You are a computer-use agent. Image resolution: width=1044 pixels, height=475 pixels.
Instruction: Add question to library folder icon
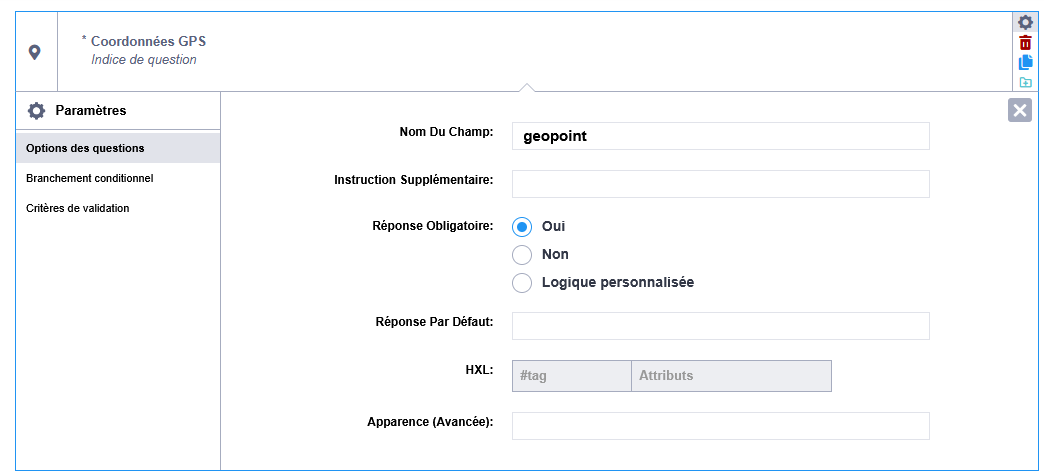click(1025, 82)
